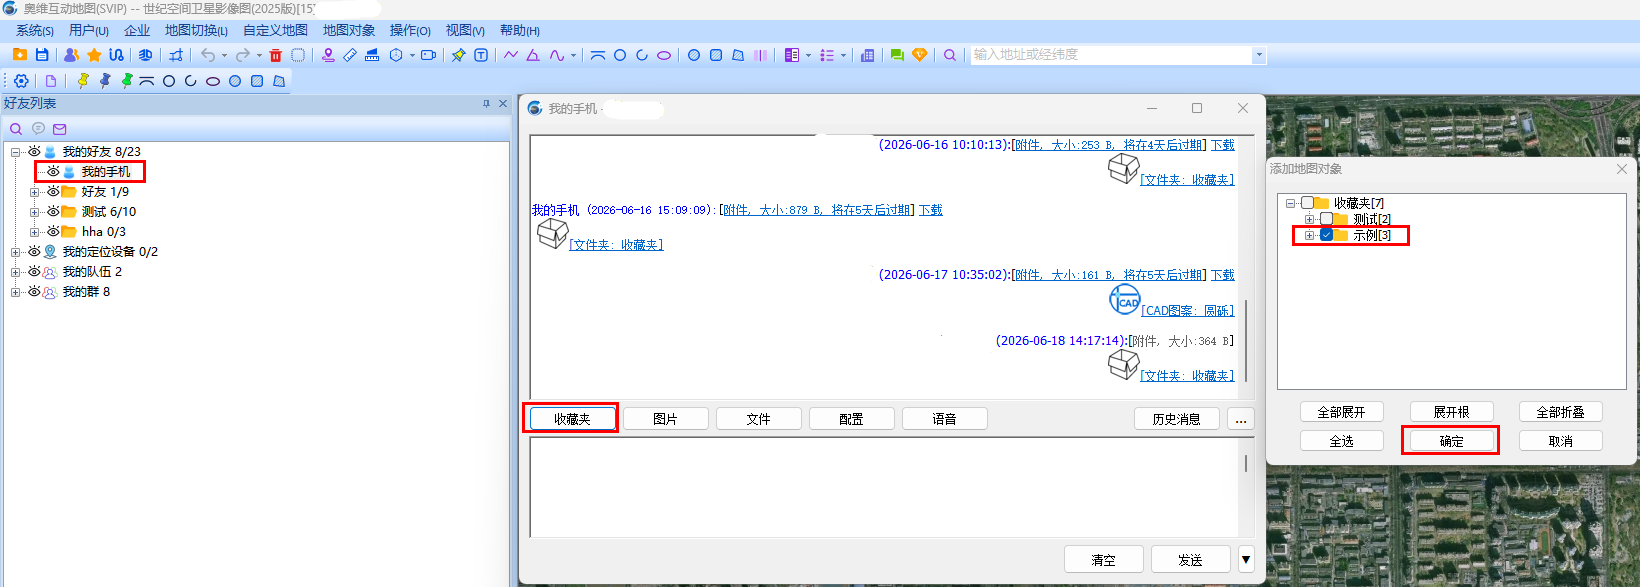Expand the 测试 6/10 friends tree node

click(34, 212)
